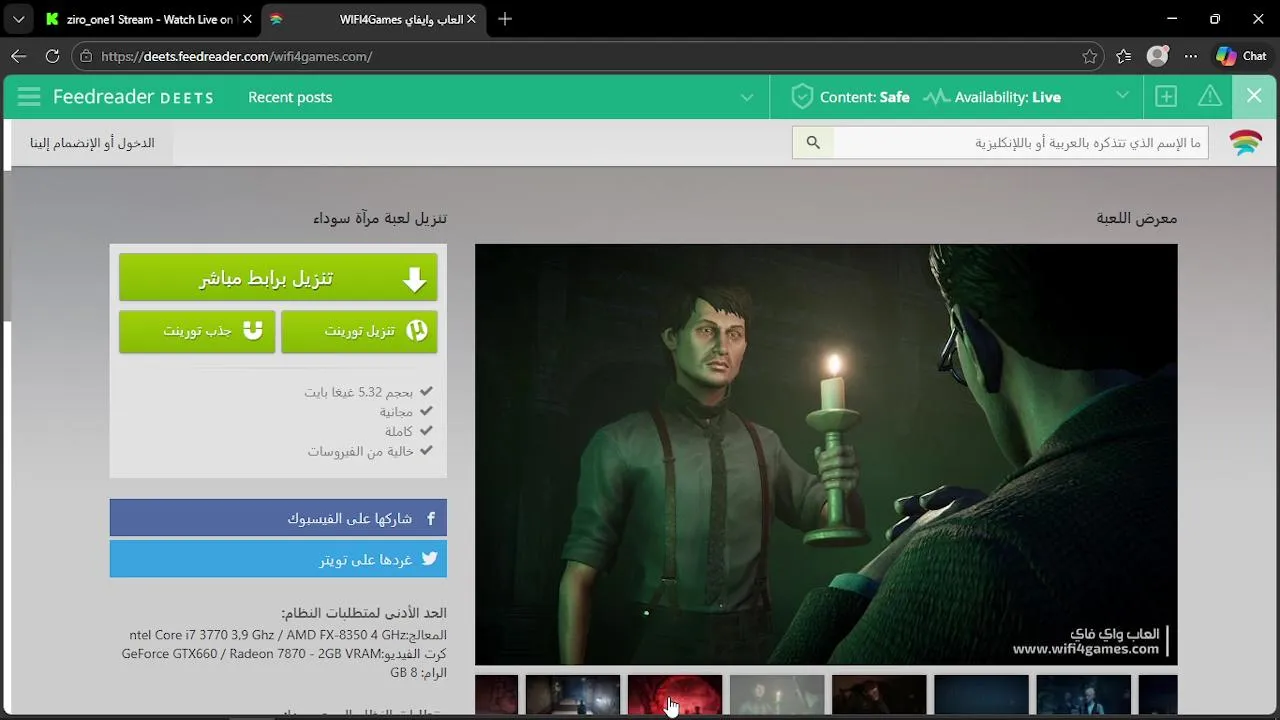
Task: Open Copilot Chat
Action: [1241, 56]
